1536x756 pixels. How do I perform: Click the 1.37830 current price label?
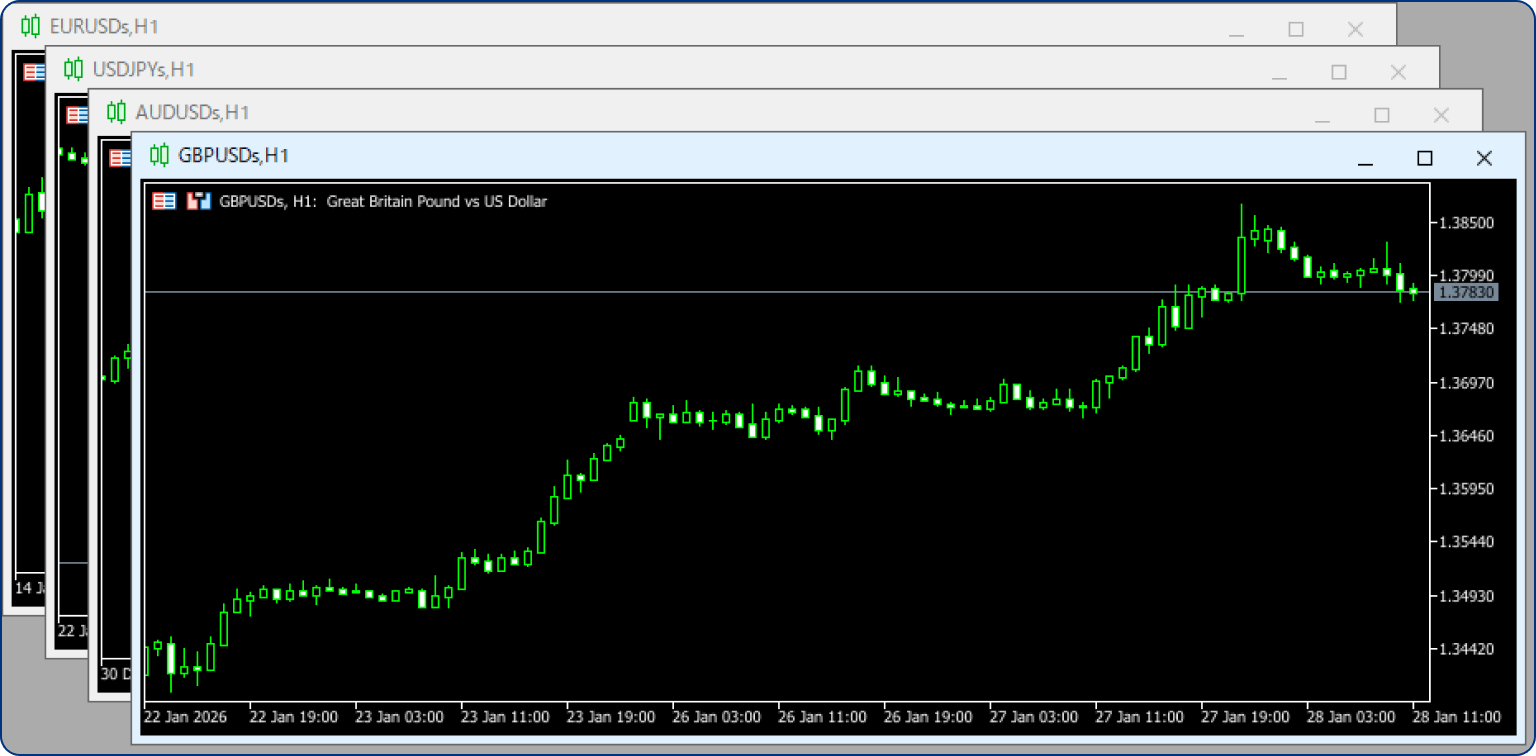pos(1465,292)
